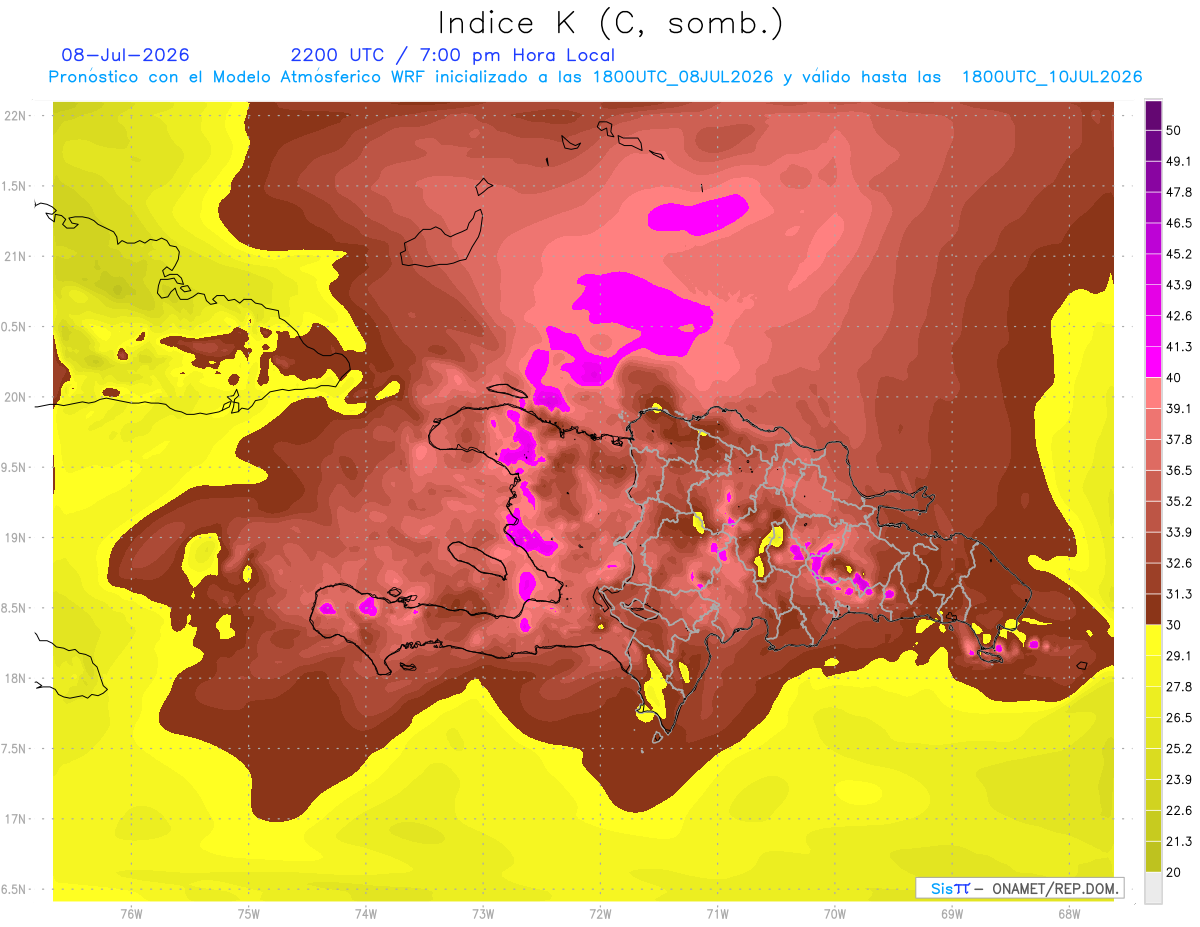Click the 19N latitude axis label
The image size is (1200, 927).
(15, 538)
